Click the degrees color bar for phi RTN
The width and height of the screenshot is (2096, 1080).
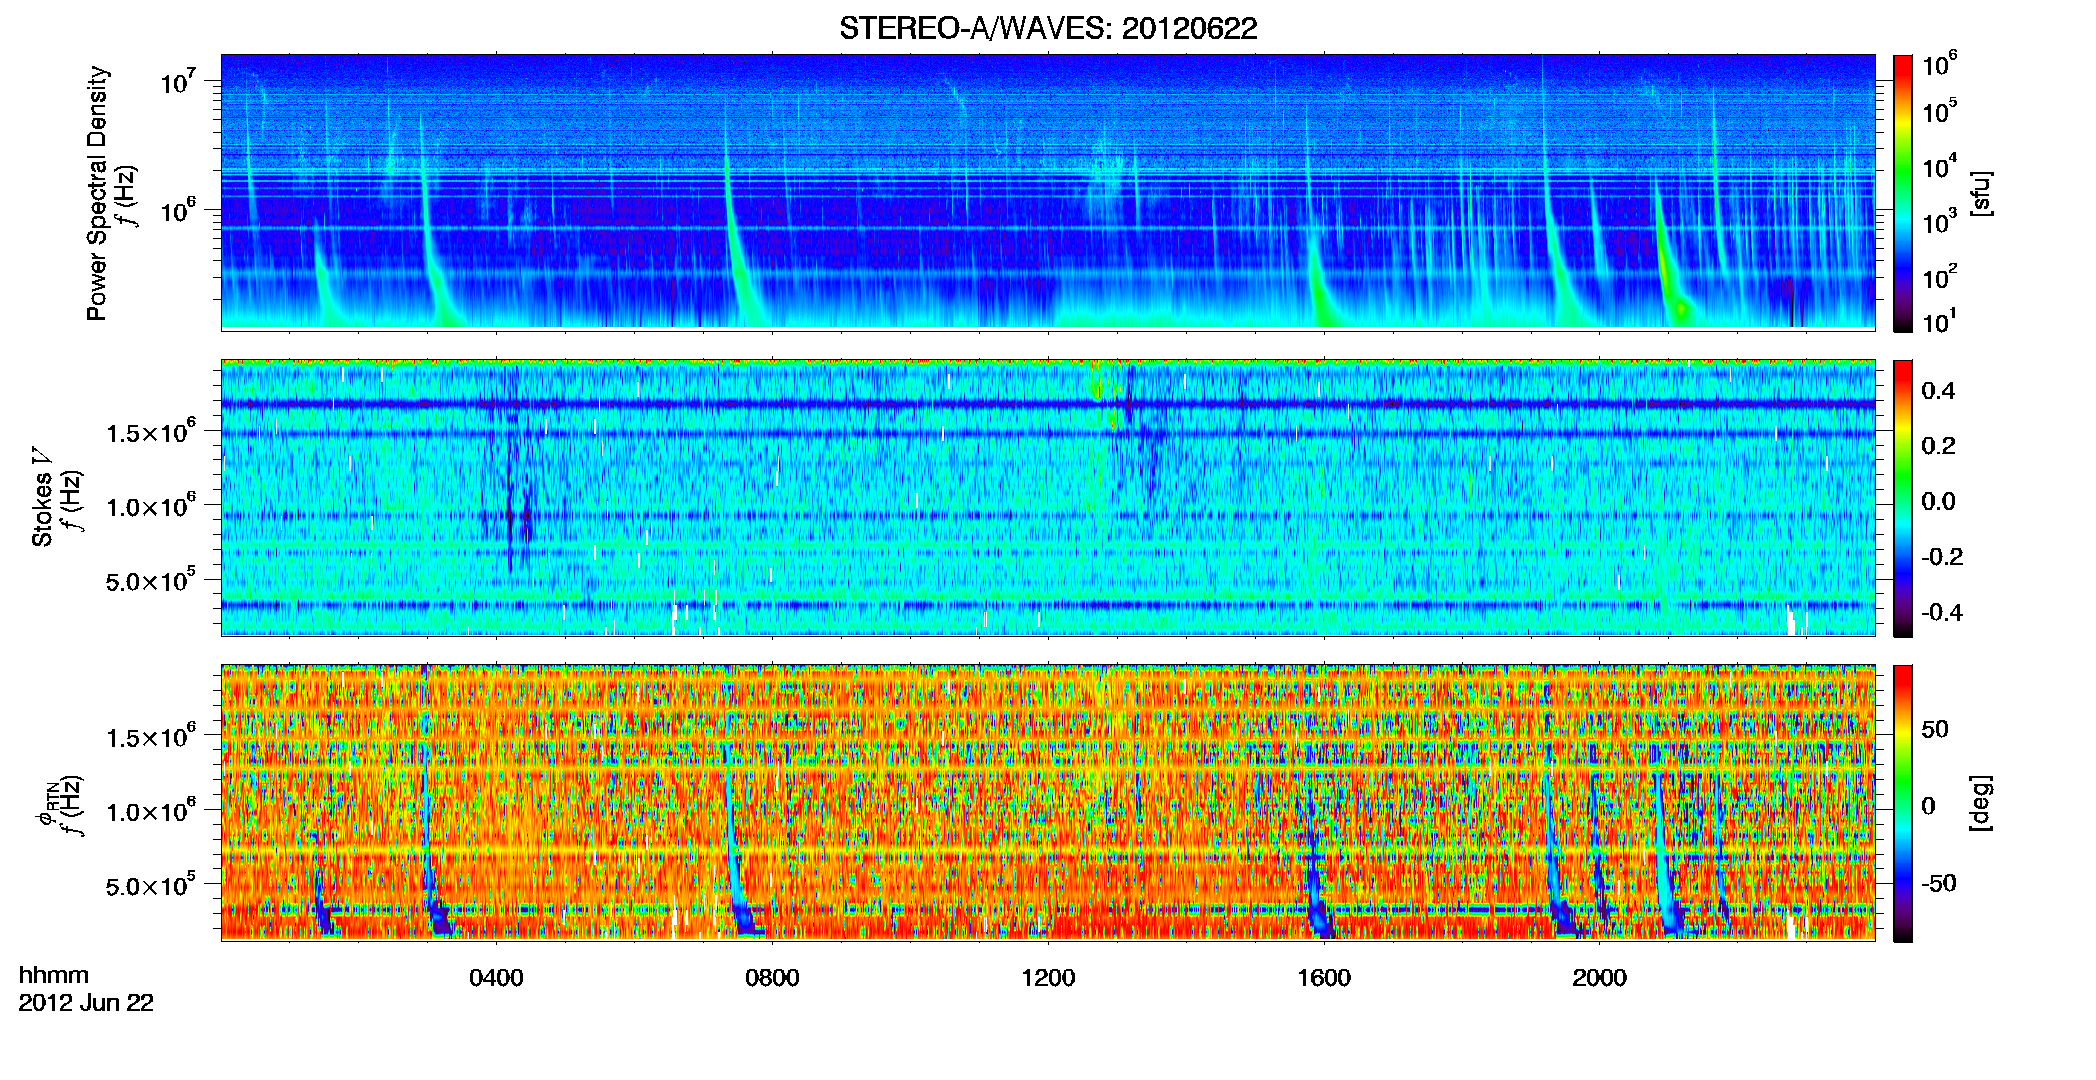click(1903, 803)
